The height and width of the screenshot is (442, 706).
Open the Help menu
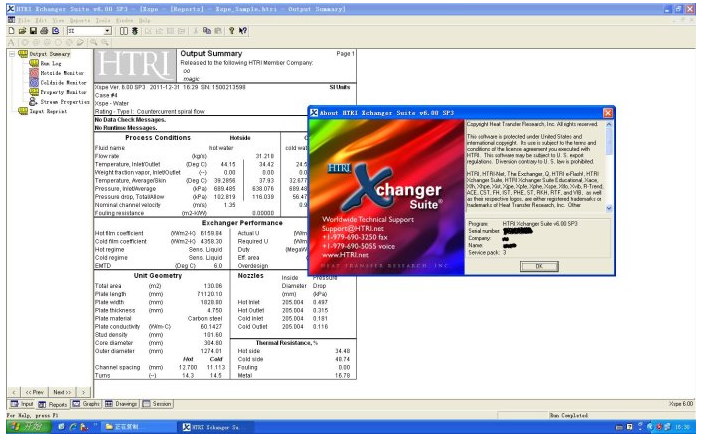(144, 20)
